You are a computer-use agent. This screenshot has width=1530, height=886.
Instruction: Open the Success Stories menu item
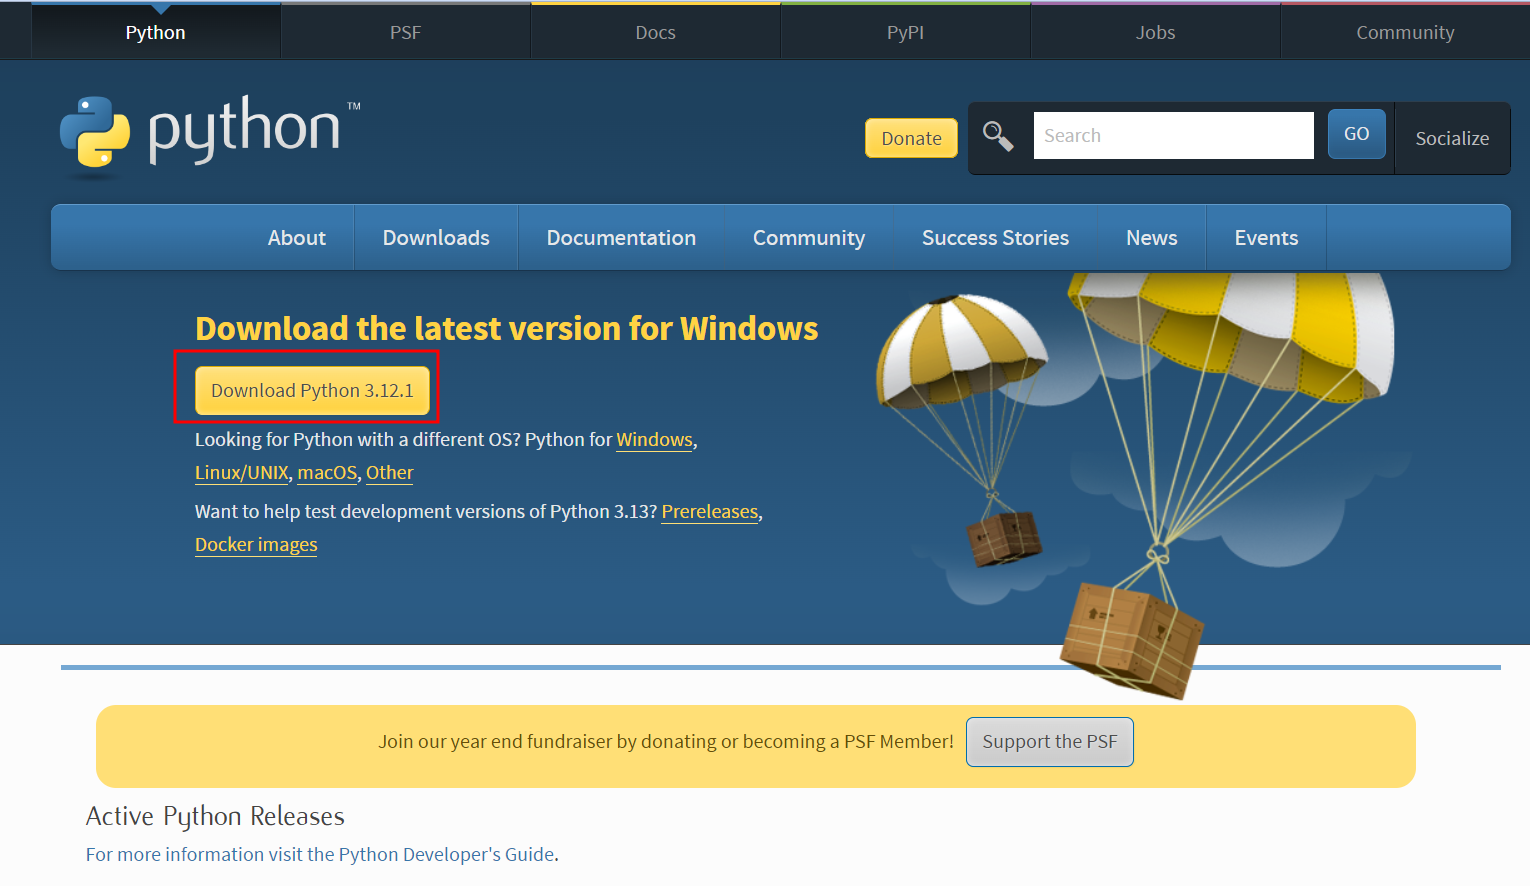995,237
